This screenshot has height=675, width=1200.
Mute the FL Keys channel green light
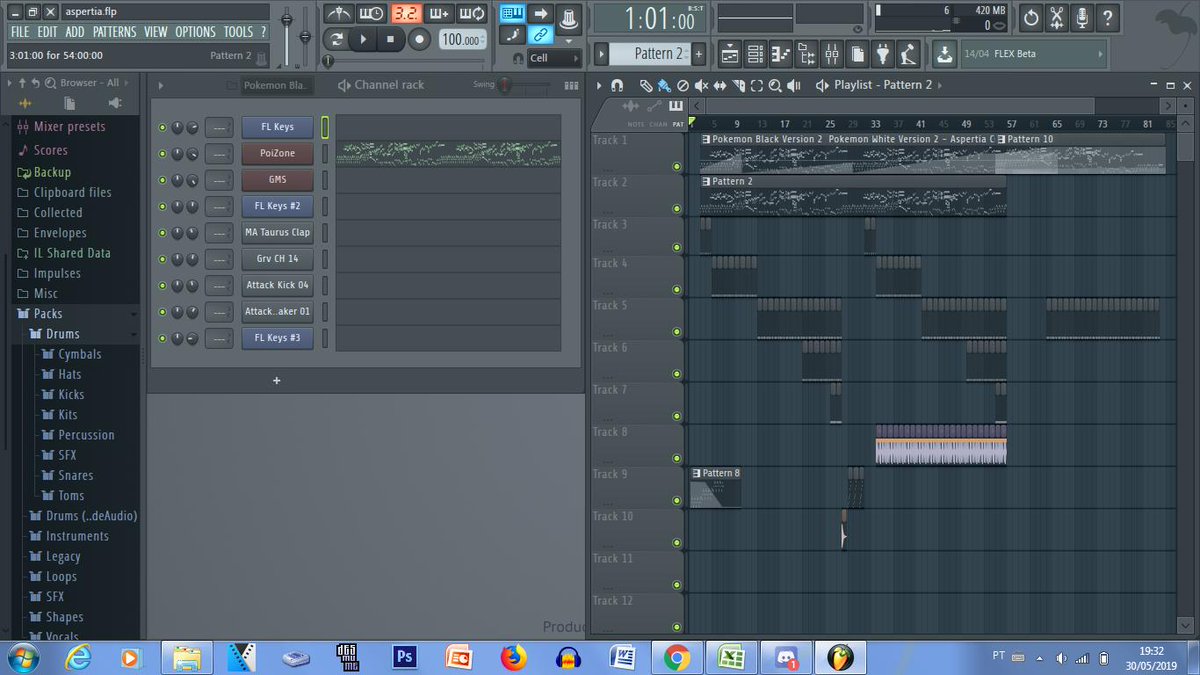pyautogui.click(x=162, y=128)
